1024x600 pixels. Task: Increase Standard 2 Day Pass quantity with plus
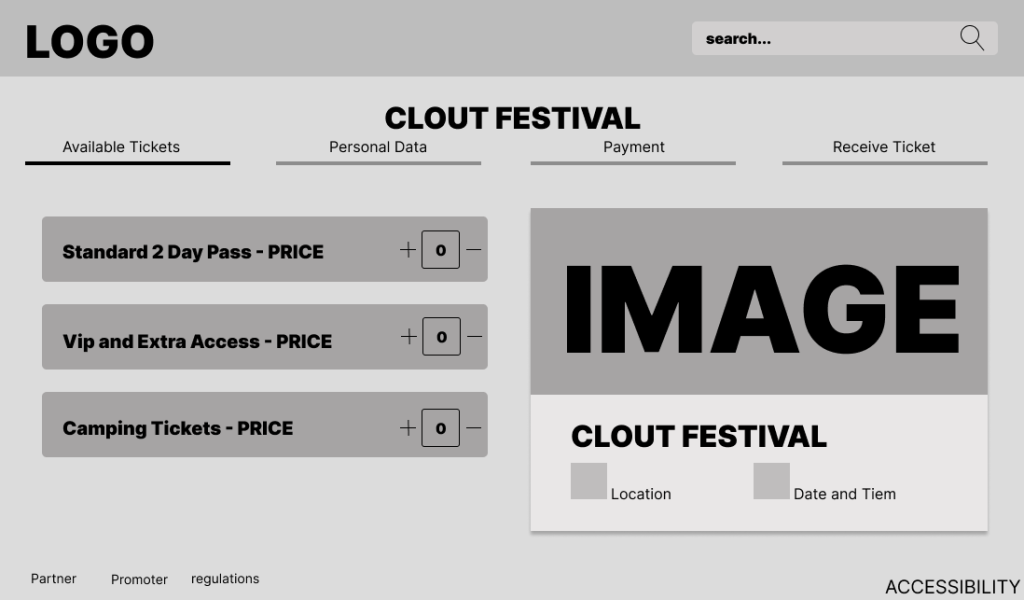[x=408, y=250]
